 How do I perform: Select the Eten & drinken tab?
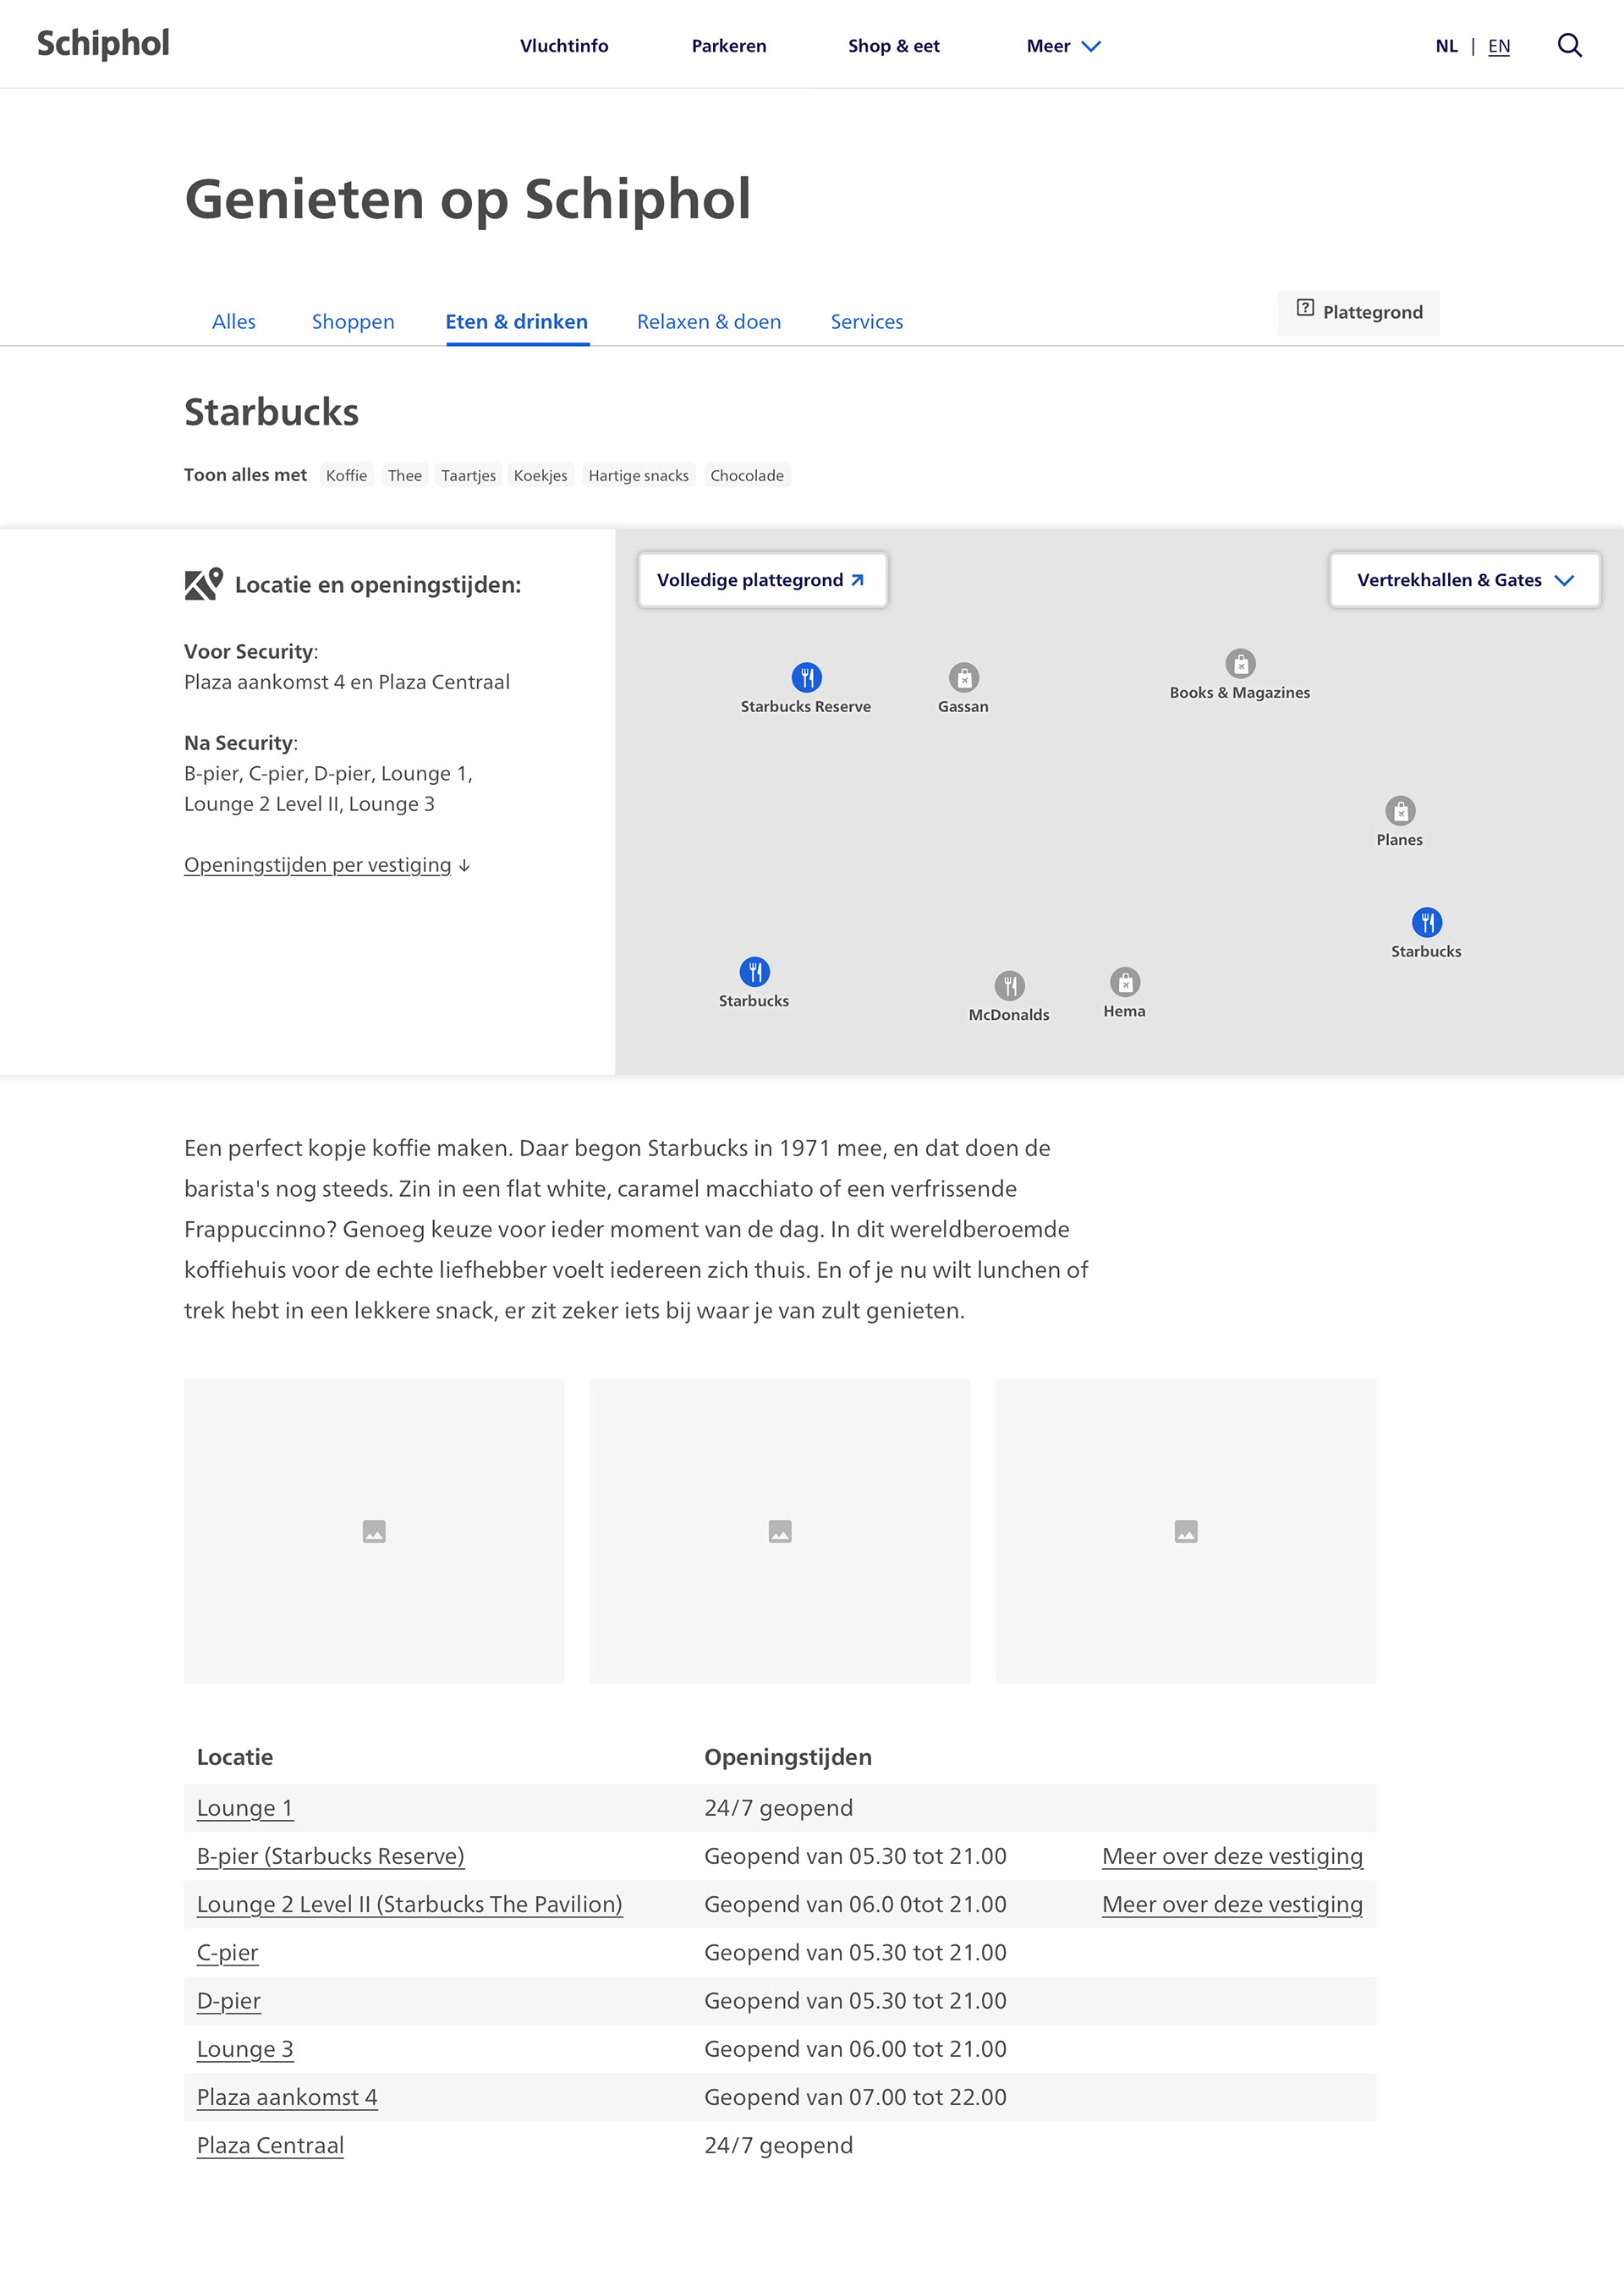[x=517, y=321]
